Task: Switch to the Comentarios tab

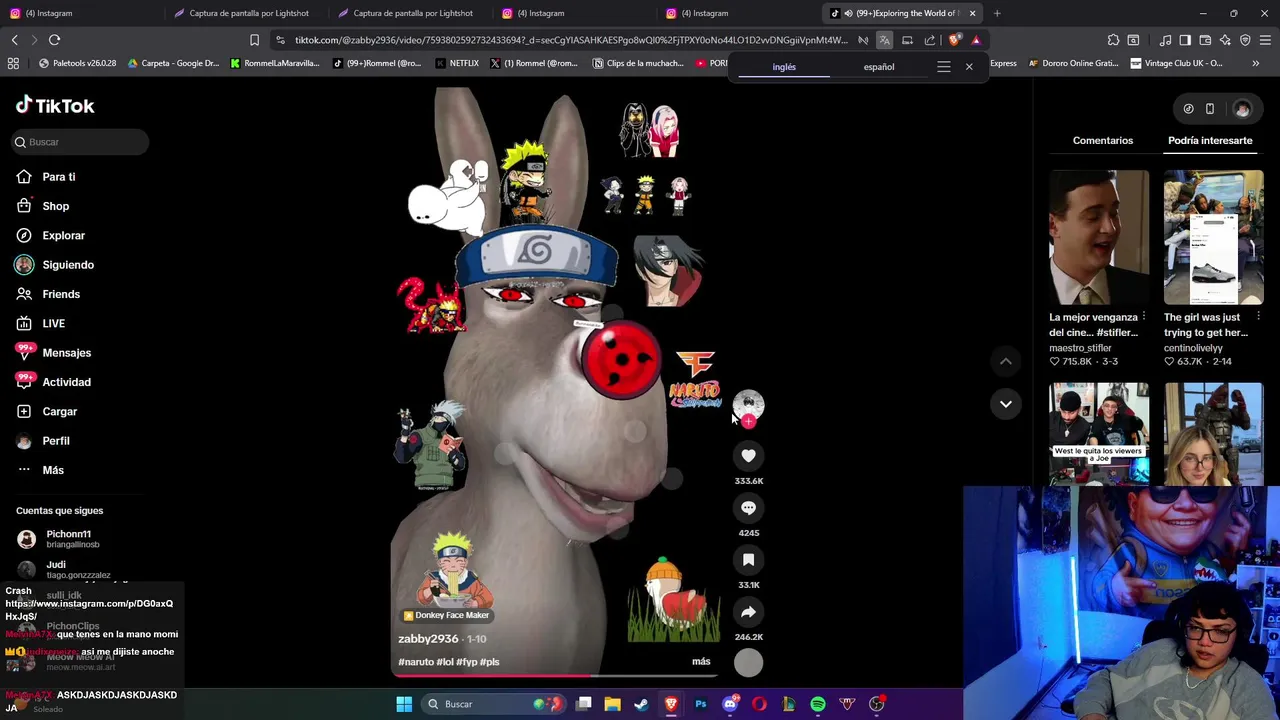Action: pos(1103,141)
